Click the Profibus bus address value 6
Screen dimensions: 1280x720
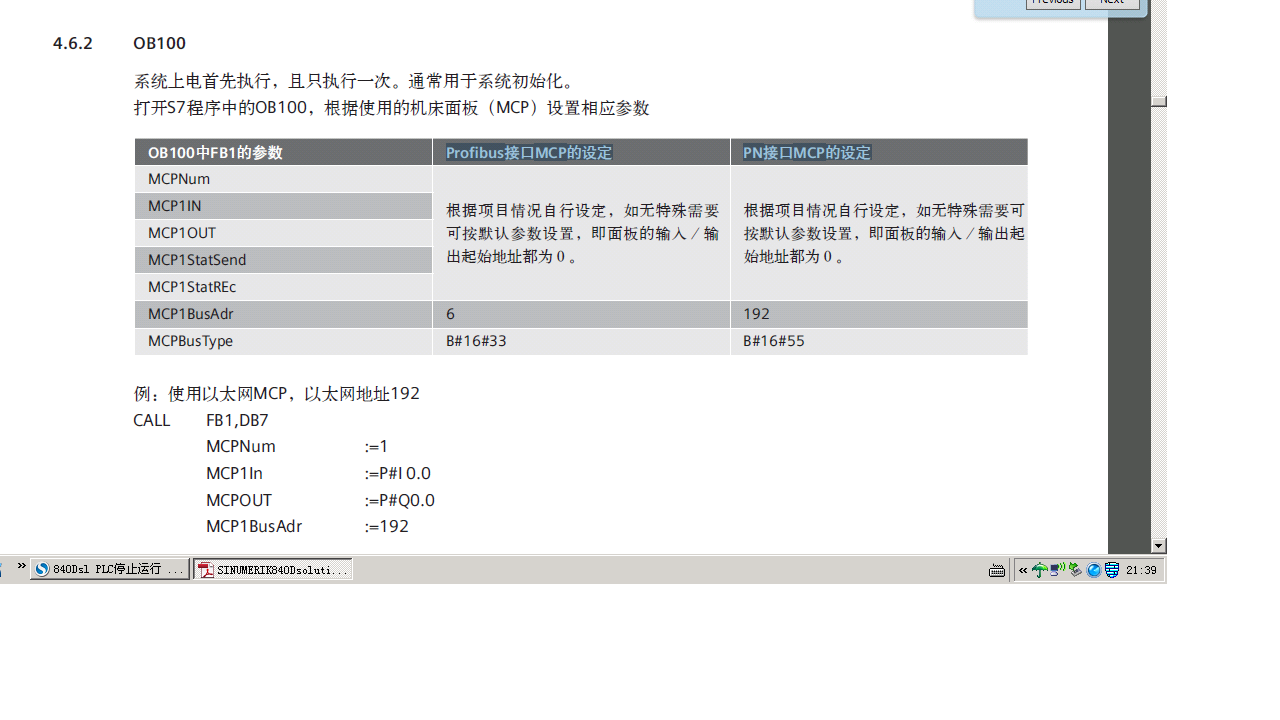click(451, 314)
